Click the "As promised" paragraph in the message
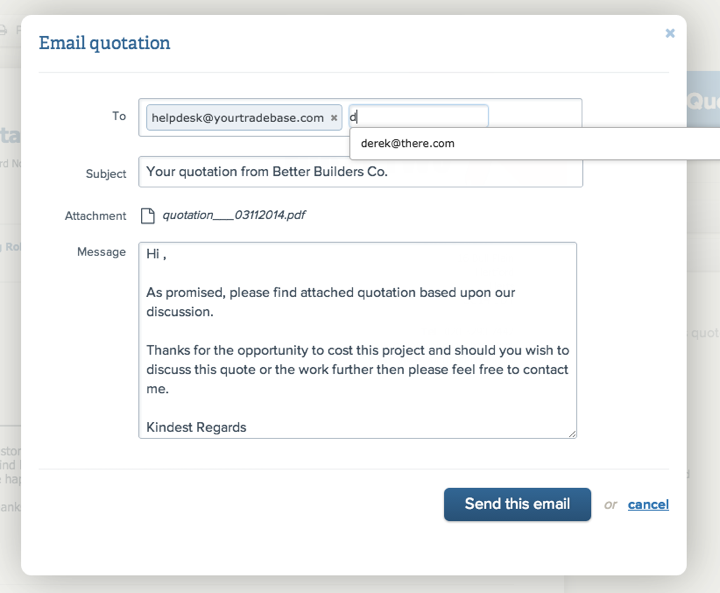This screenshot has width=720, height=593. click(330, 302)
